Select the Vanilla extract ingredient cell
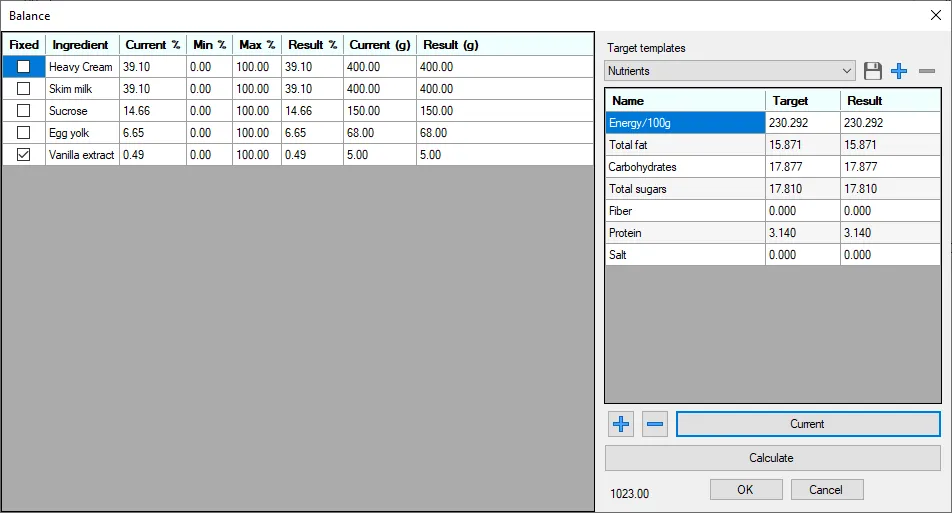Viewport: 952px width, 513px height. tap(82, 155)
